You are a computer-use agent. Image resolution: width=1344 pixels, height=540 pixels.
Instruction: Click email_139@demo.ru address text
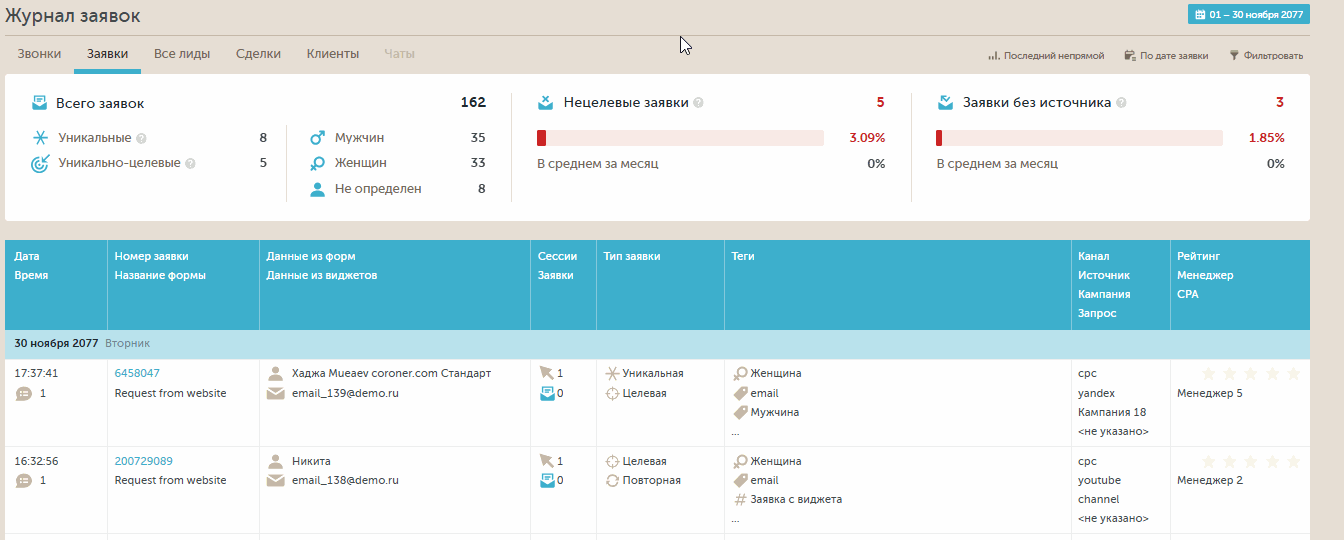click(345, 394)
